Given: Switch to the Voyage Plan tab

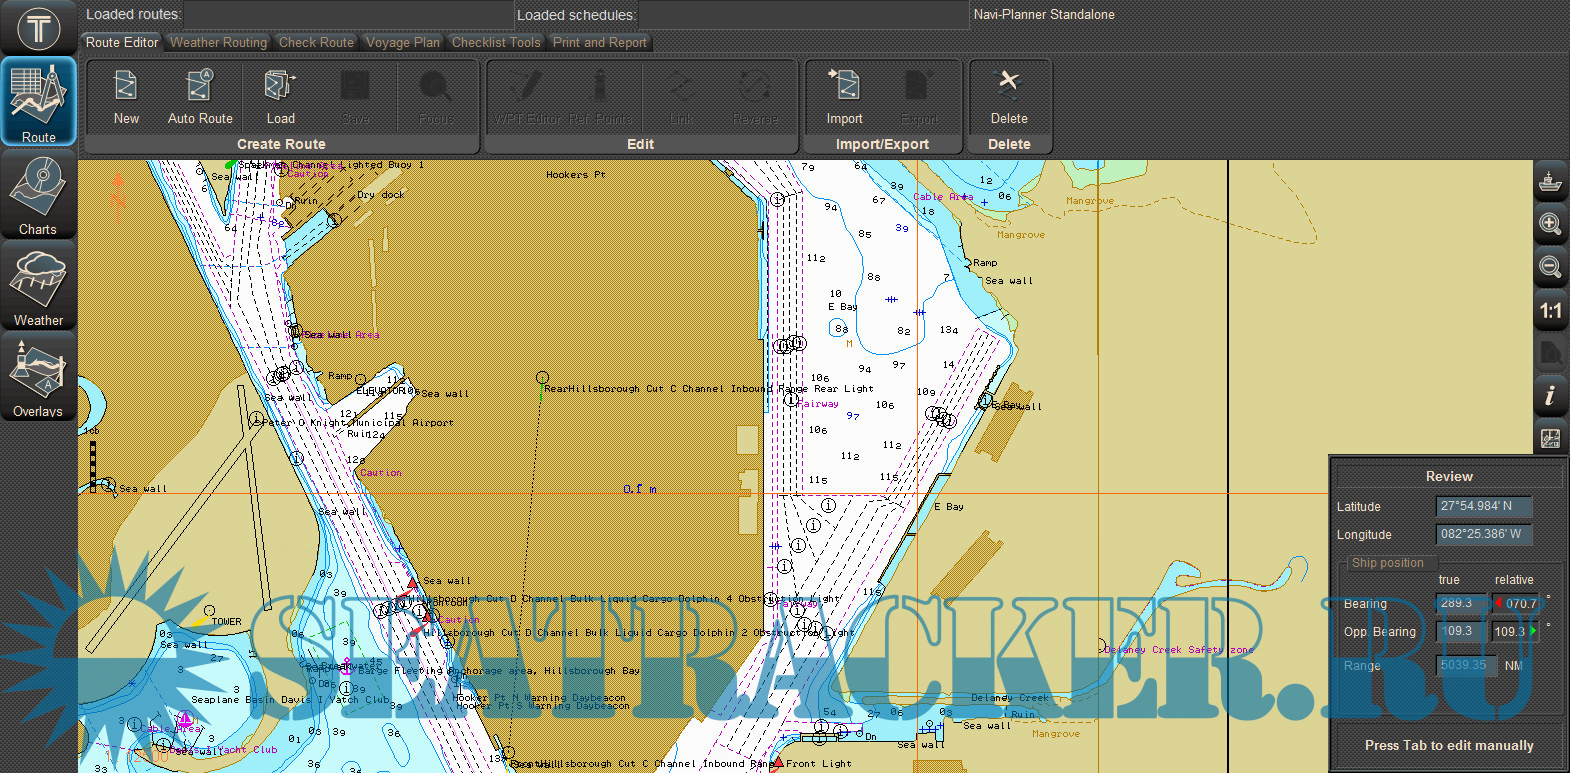Looking at the screenshot, I should 402,43.
